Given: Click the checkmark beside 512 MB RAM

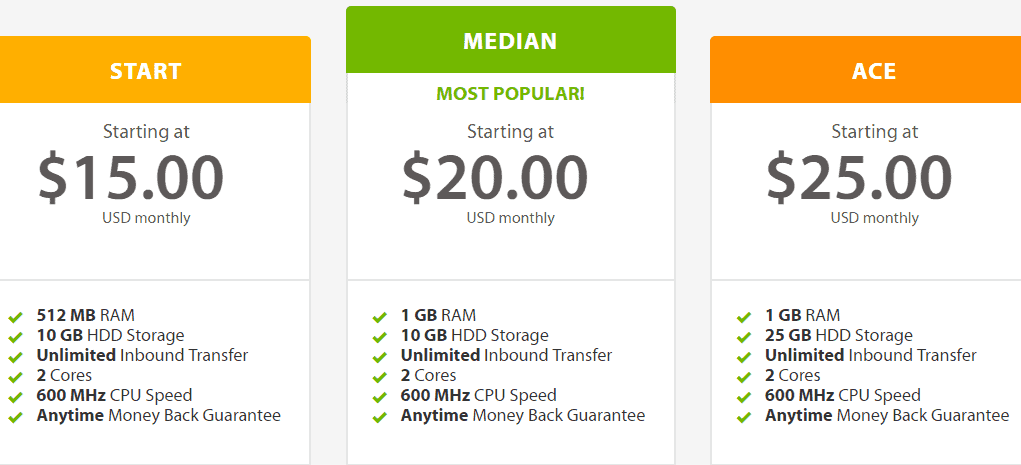Looking at the screenshot, I should [16, 317].
